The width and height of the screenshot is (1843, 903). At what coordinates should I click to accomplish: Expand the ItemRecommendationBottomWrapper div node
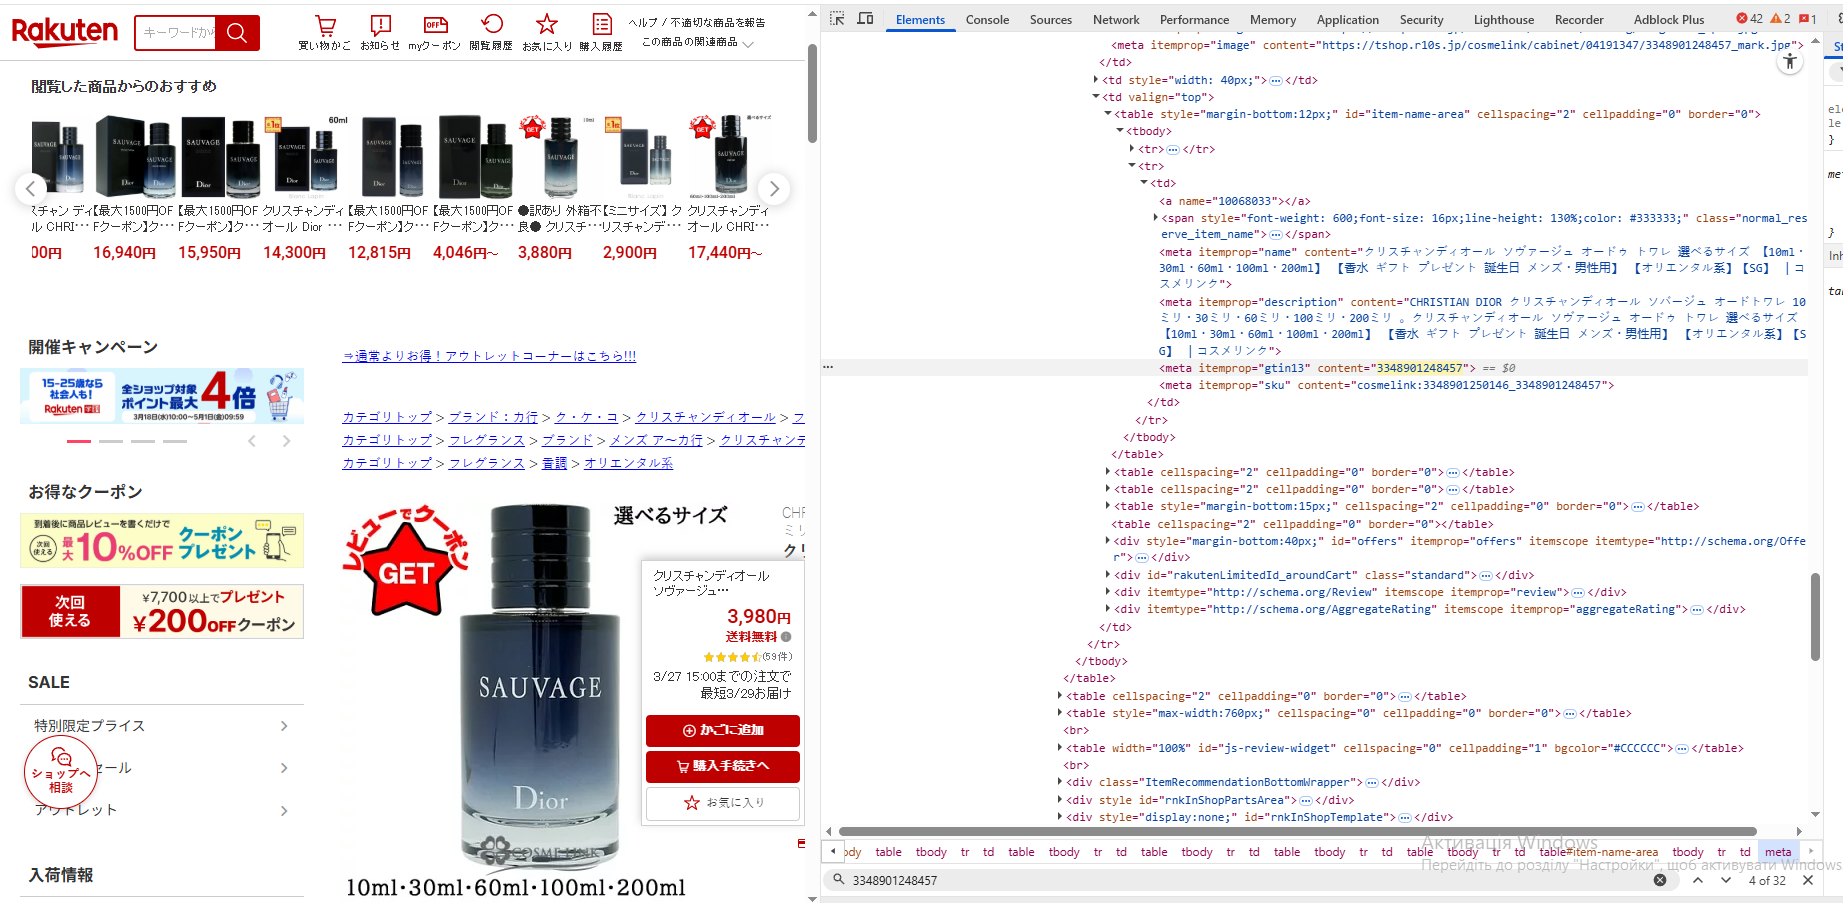click(x=1060, y=782)
